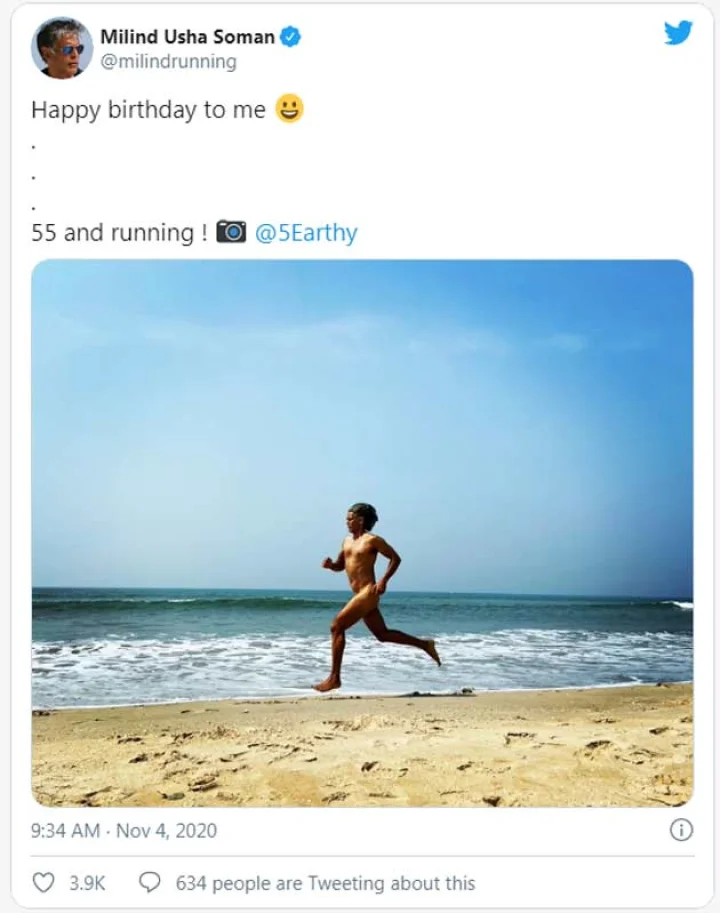Click the smiley emoji in tweet
This screenshot has width=720, height=913.
tap(289, 108)
